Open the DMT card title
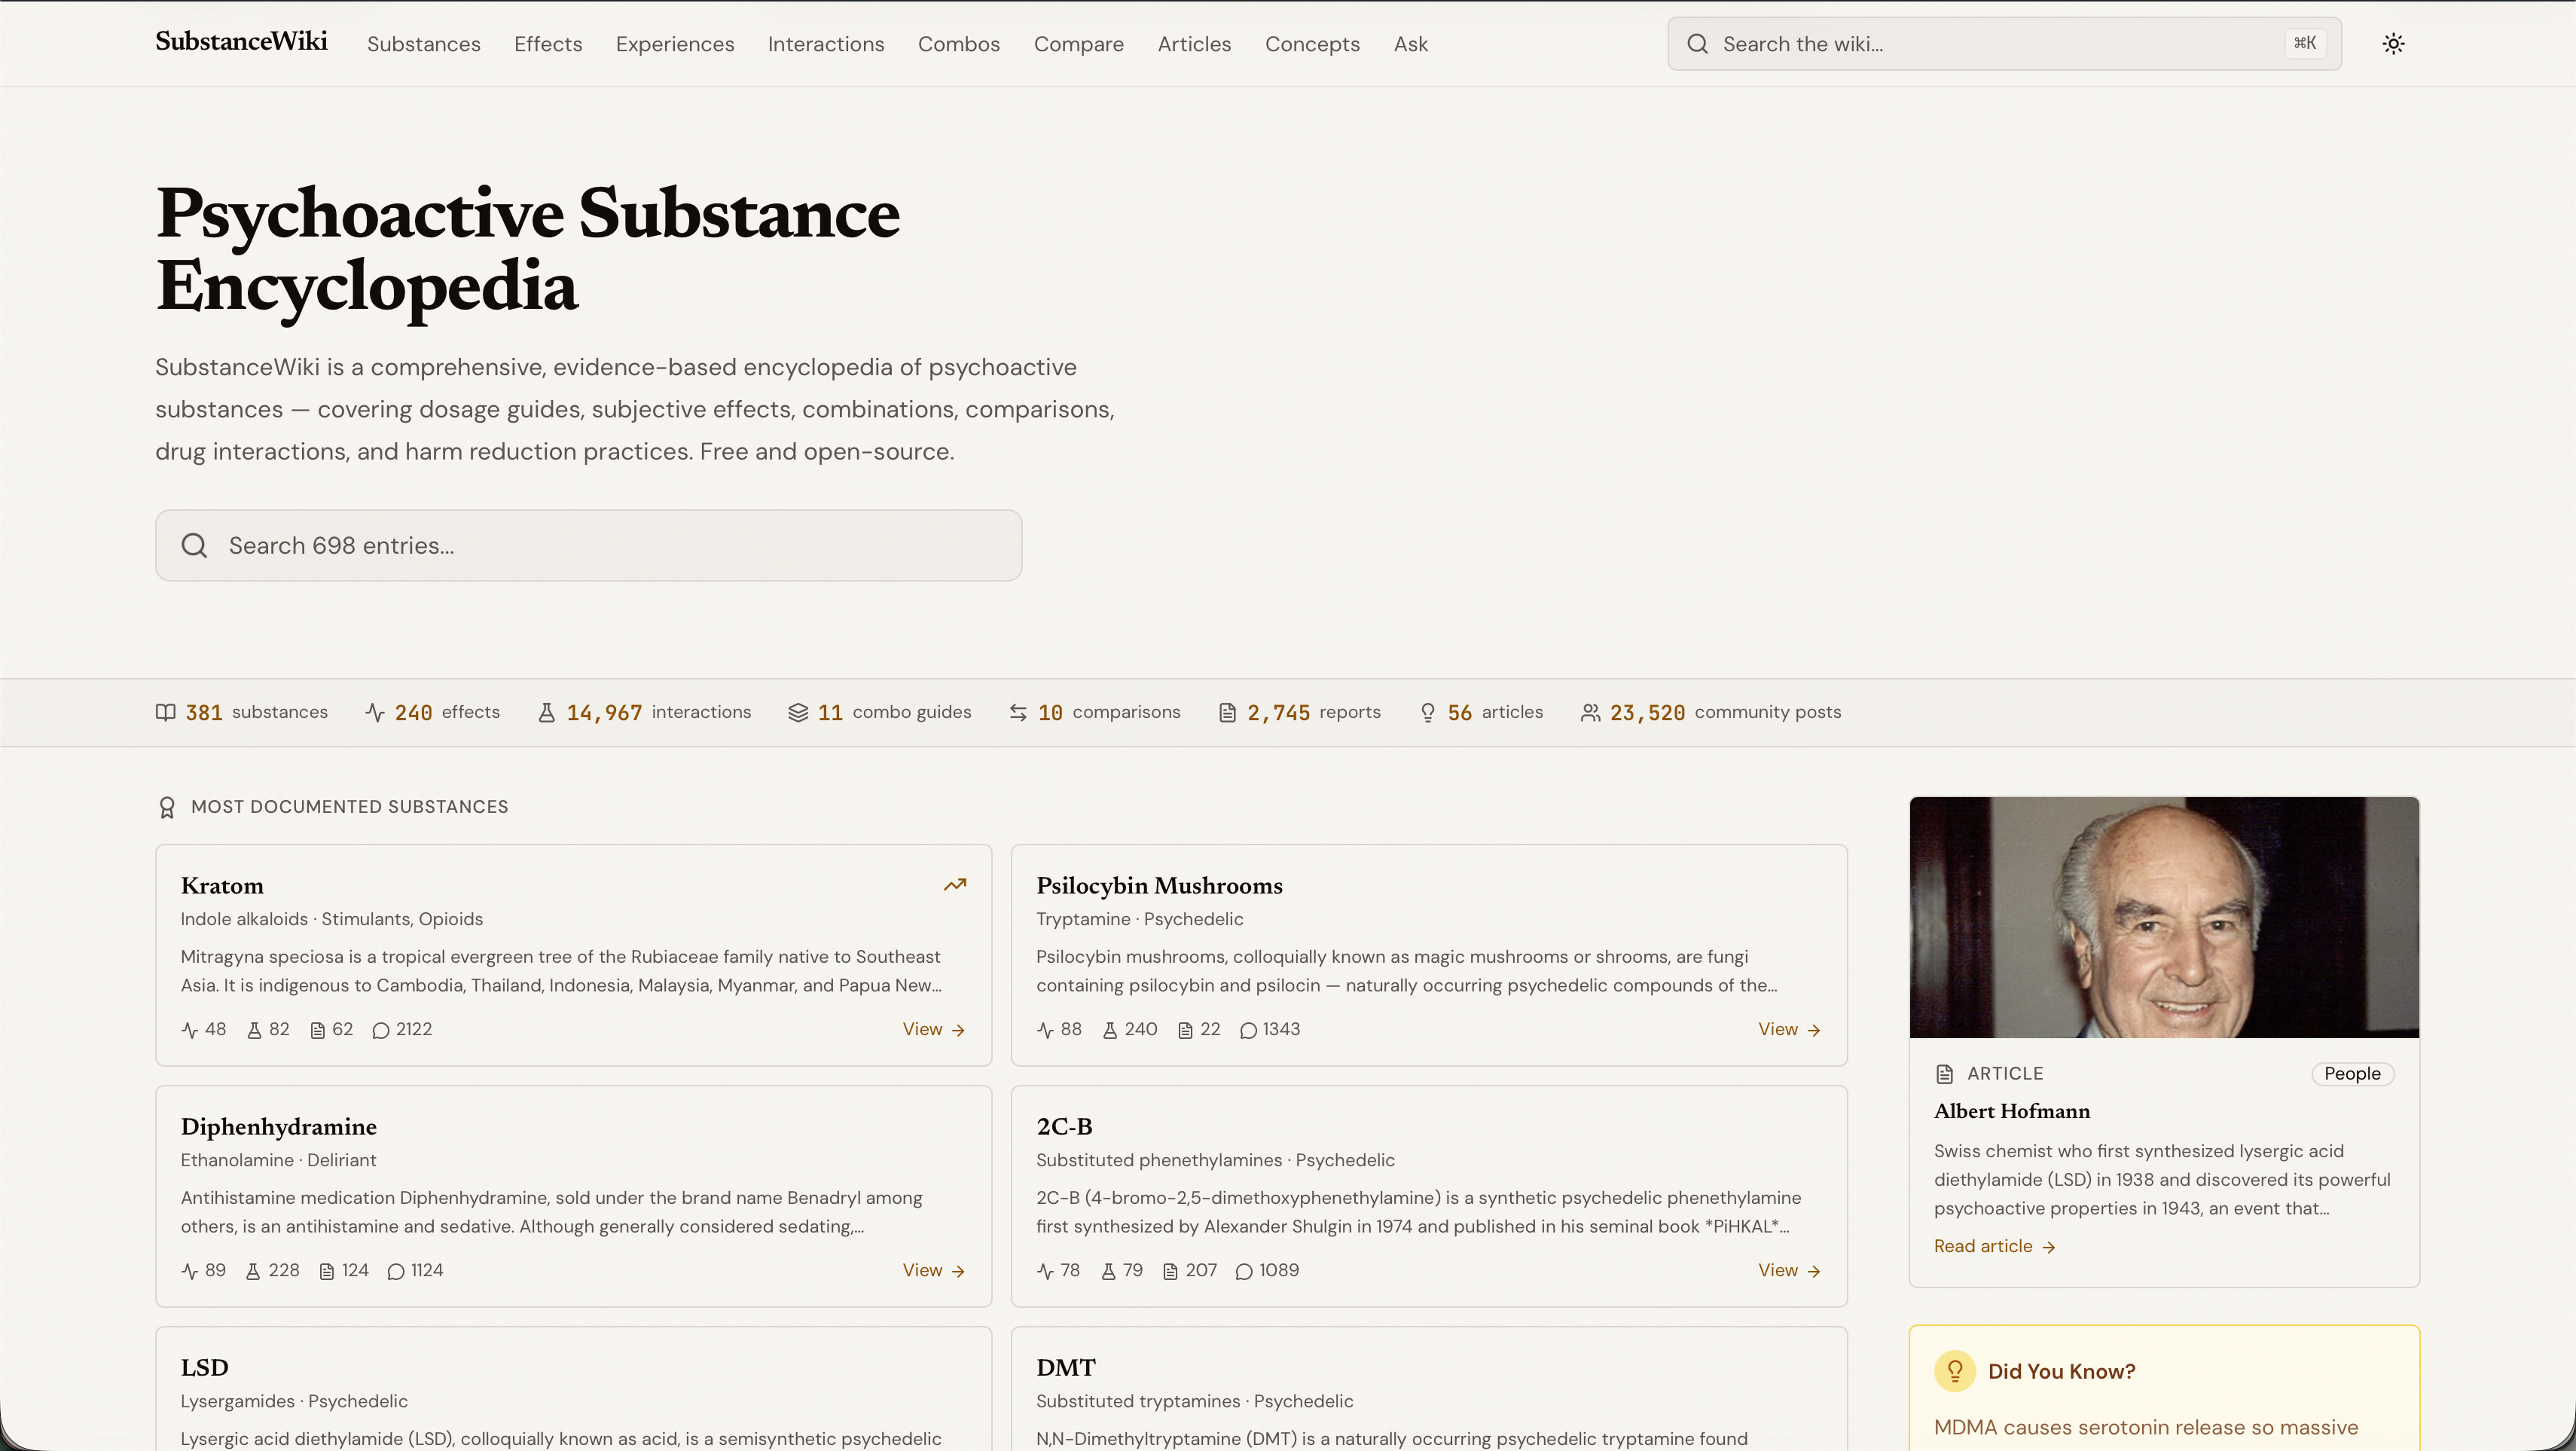The width and height of the screenshot is (2576, 1451). coord(1066,1368)
